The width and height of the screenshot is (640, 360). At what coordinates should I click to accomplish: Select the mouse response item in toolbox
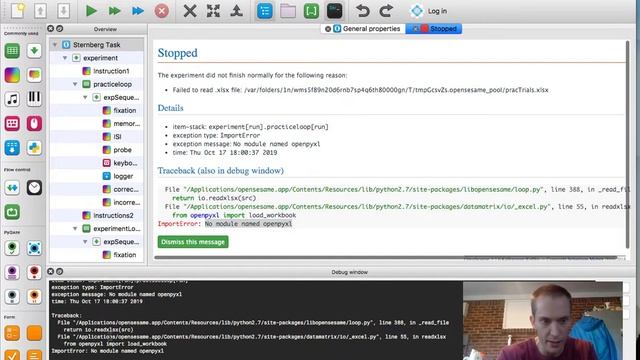[x=34, y=123]
